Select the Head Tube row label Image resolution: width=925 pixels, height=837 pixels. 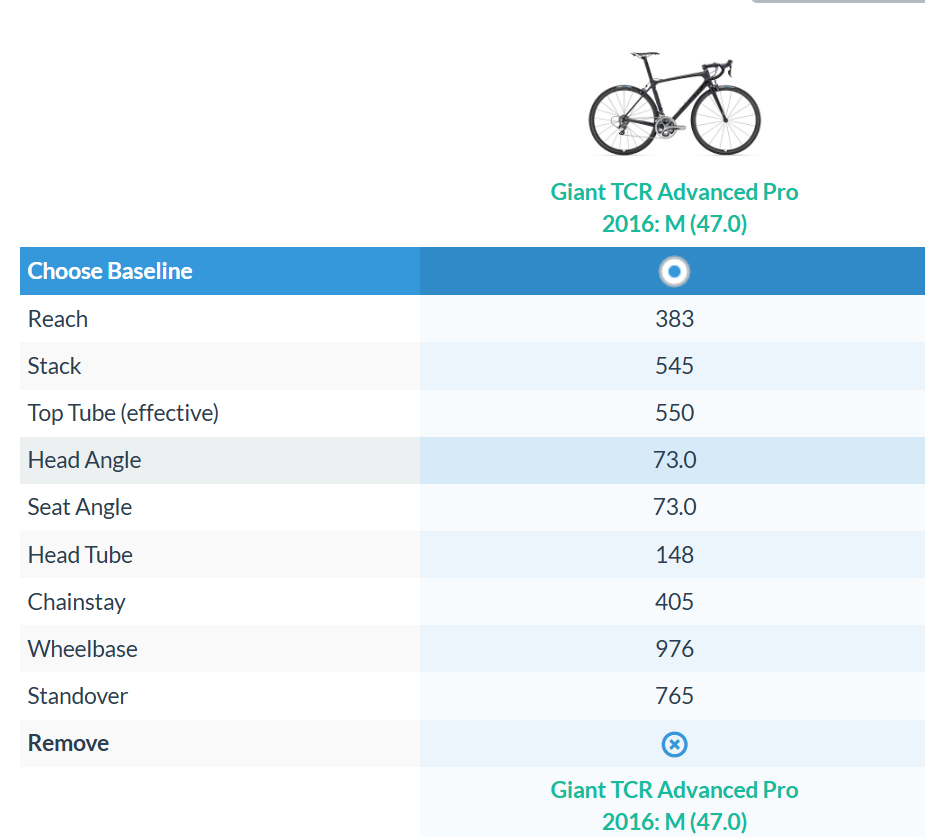(80, 555)
